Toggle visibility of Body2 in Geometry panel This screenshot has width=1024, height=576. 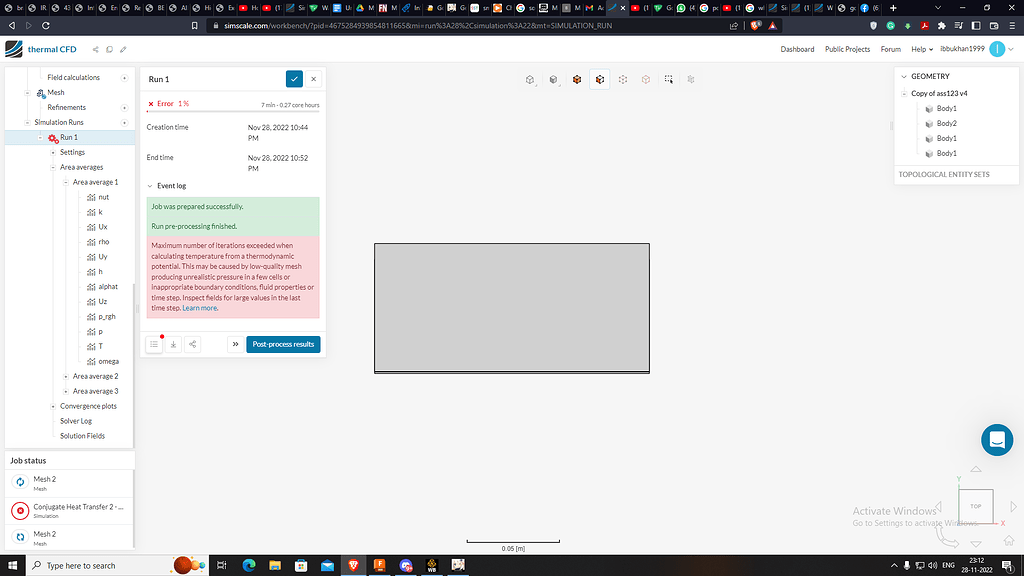click(x=930, y=123)
